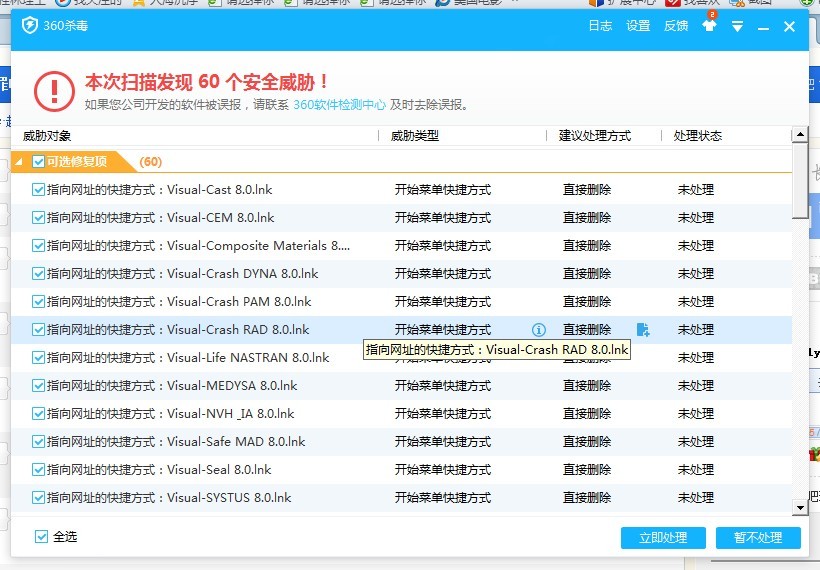
Task: Open the 360软件检测中心 link
Action: click(339, 105)
